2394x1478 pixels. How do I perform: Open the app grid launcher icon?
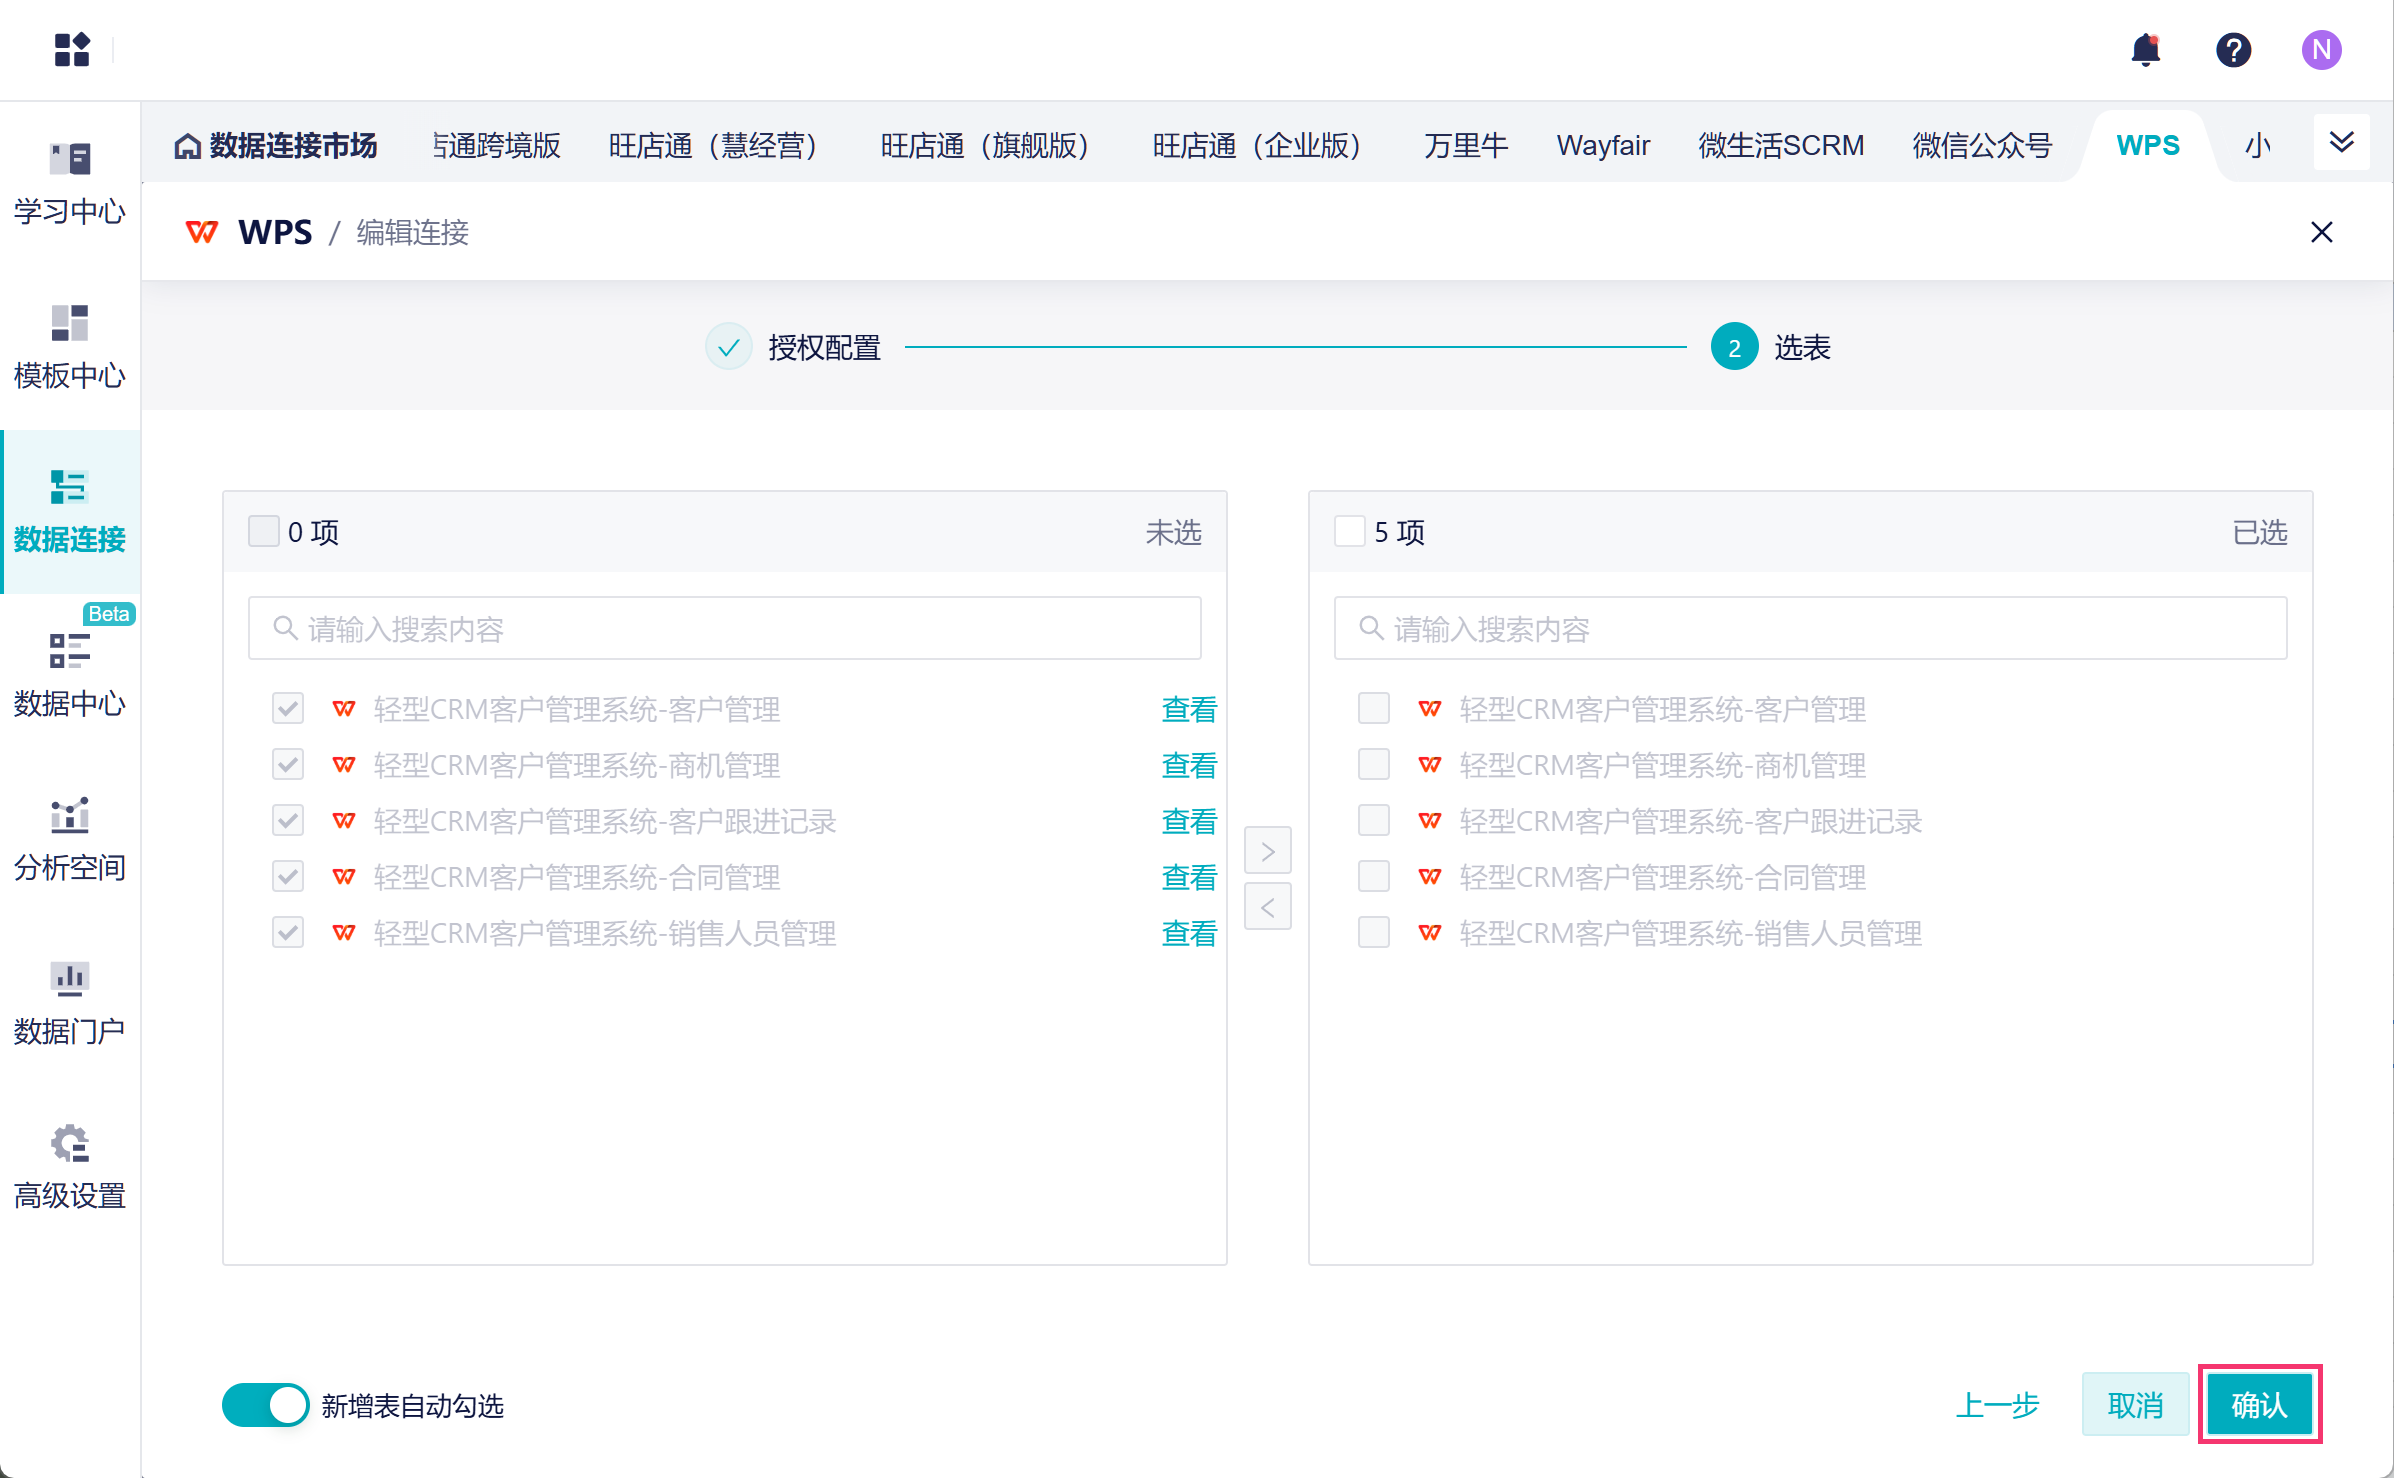tap(72, 49)
